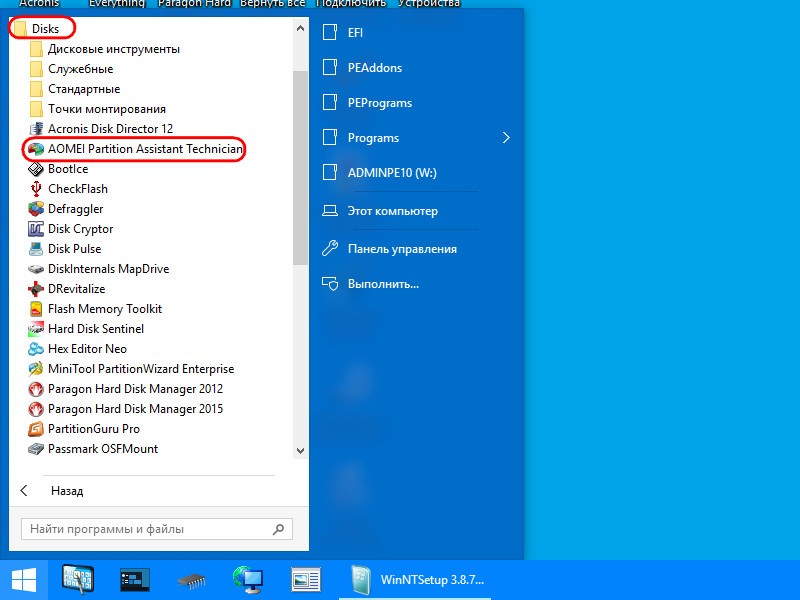
Task: Expand the Programs submenu arrow
Action: [x=506, y=138]
